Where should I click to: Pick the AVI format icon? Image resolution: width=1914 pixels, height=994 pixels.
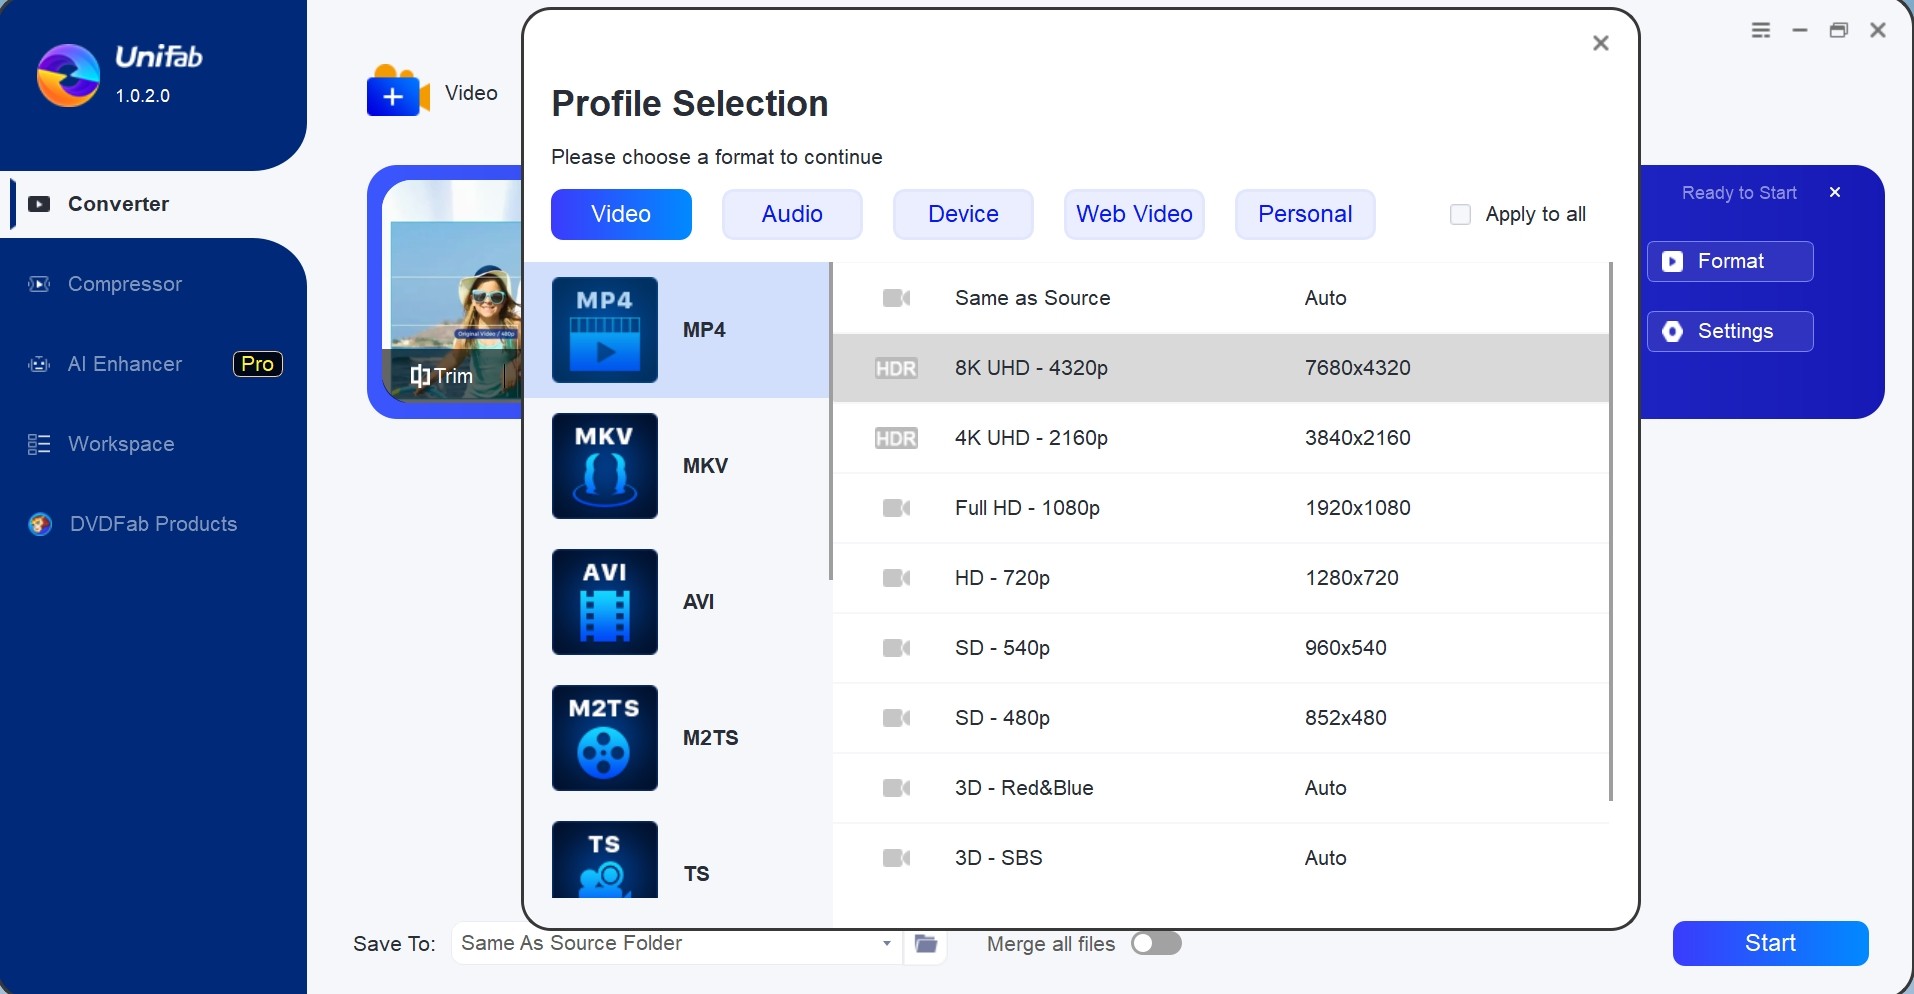click(x=604, y=602)
